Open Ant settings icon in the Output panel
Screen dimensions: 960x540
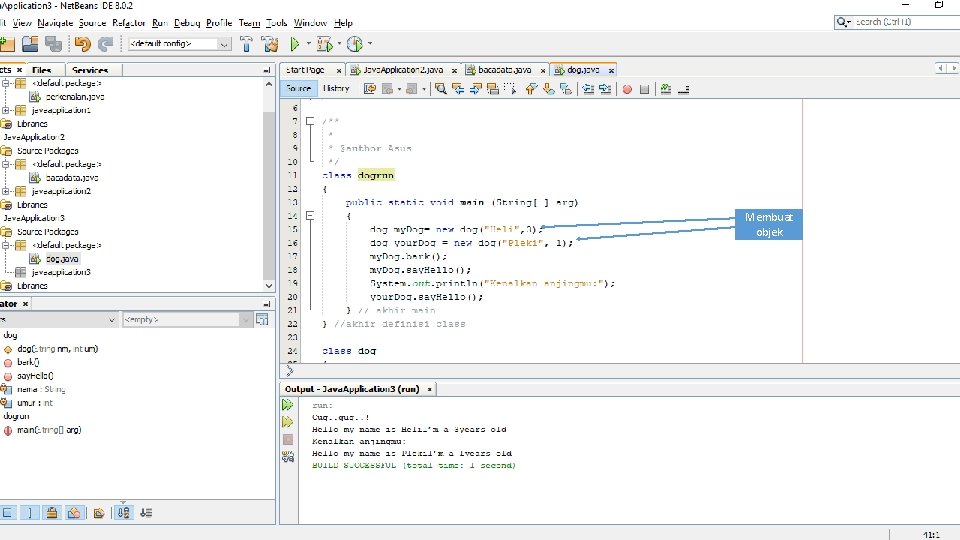click(288, 457)
